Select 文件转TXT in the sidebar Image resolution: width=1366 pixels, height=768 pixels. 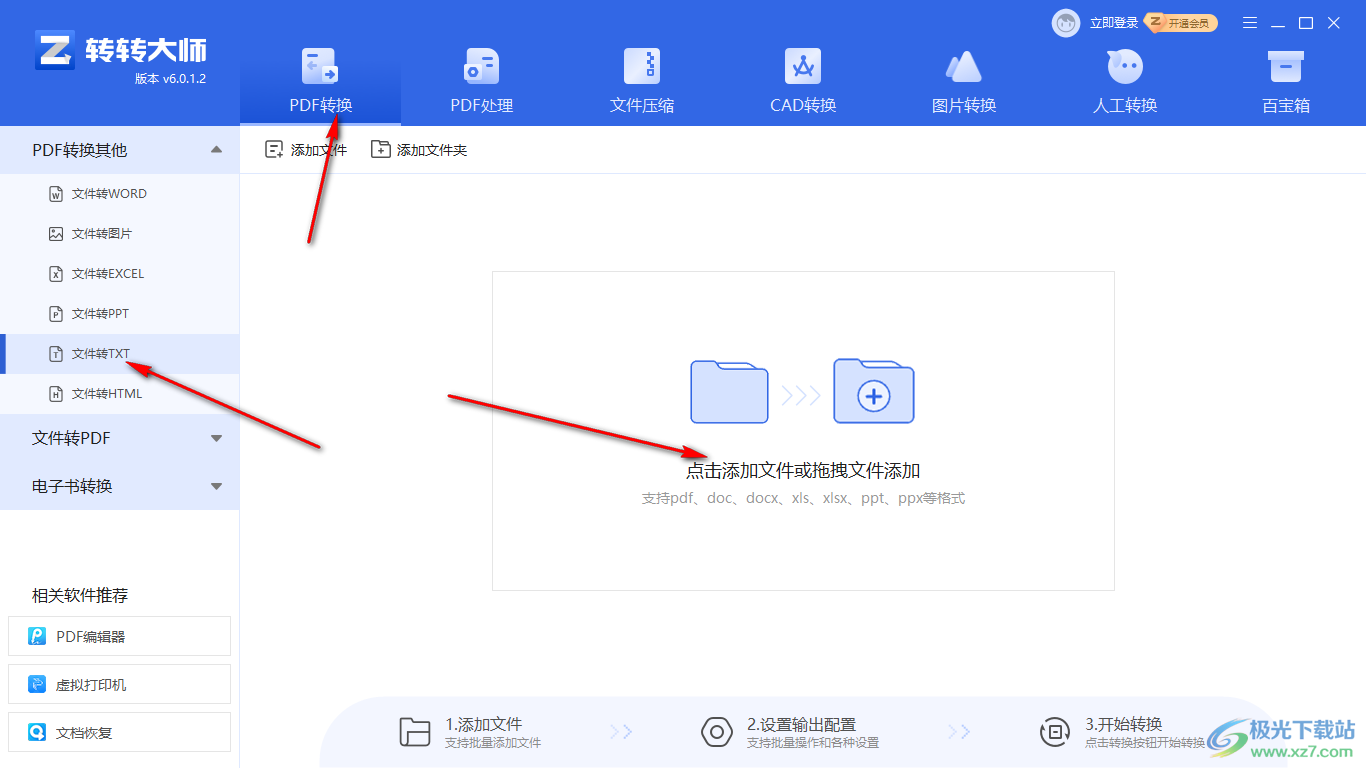click(x=120, y=354)
